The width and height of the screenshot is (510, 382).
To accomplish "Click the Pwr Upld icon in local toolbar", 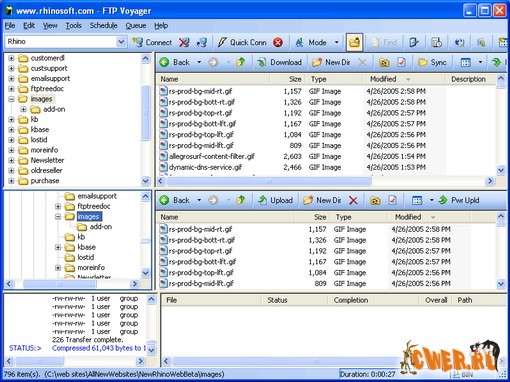I will coord(443,200).
